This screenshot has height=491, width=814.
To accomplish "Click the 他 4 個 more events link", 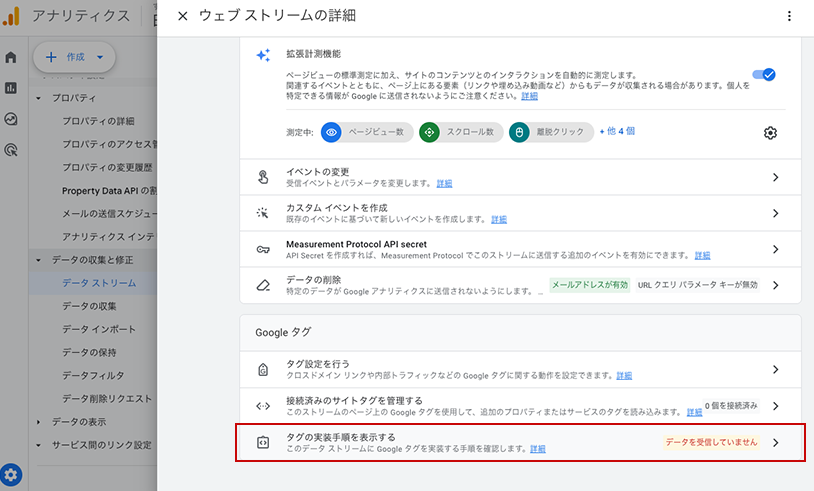I will (617, 131).
